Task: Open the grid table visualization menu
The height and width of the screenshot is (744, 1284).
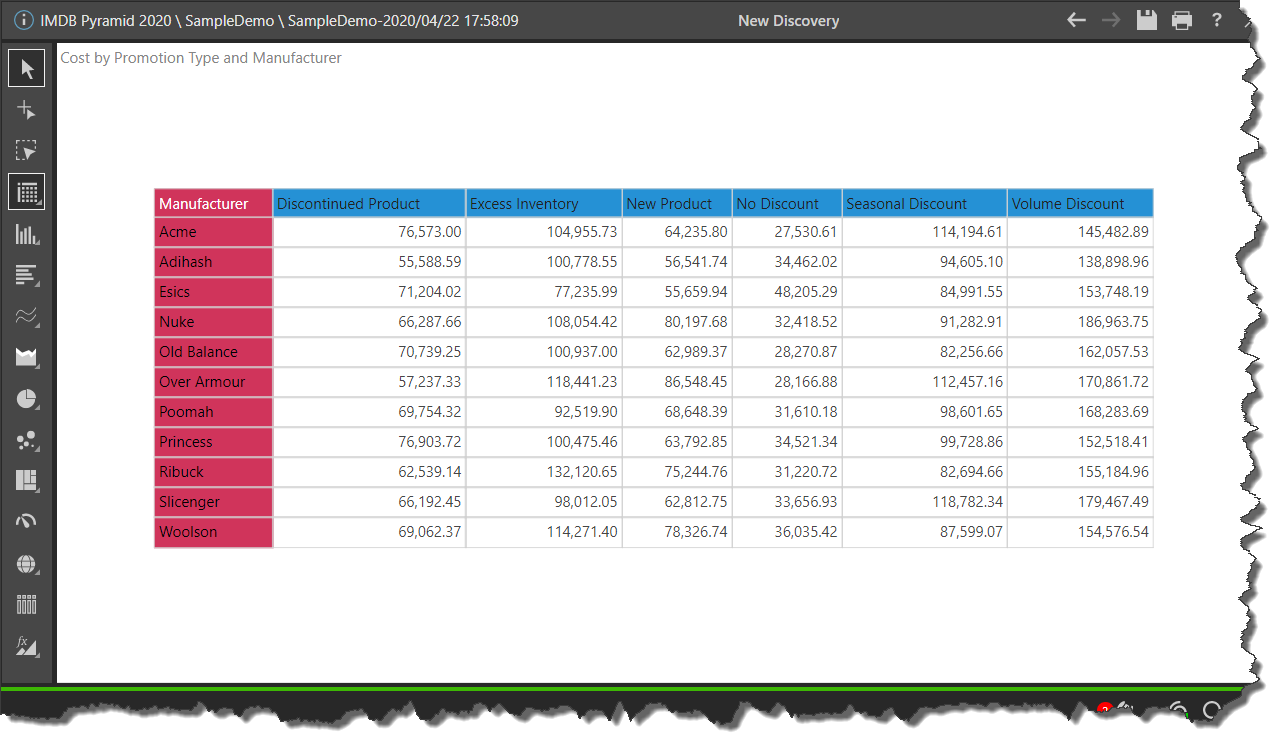Action: [27, 192]
